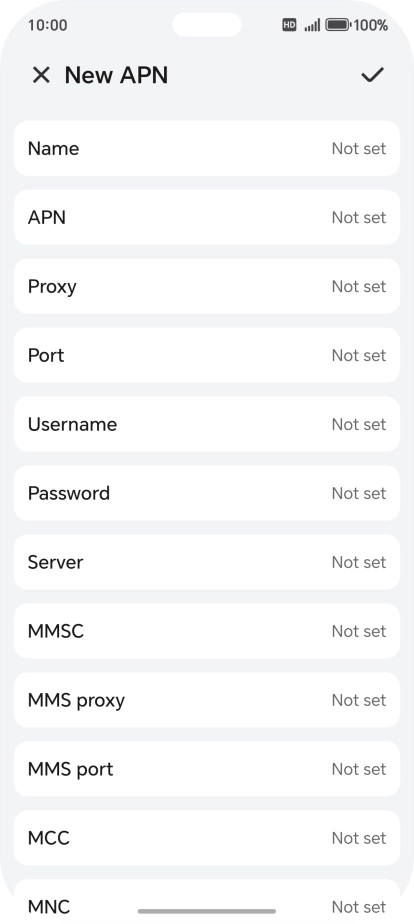Tap the home gesture bar

(x=207, y=911)
